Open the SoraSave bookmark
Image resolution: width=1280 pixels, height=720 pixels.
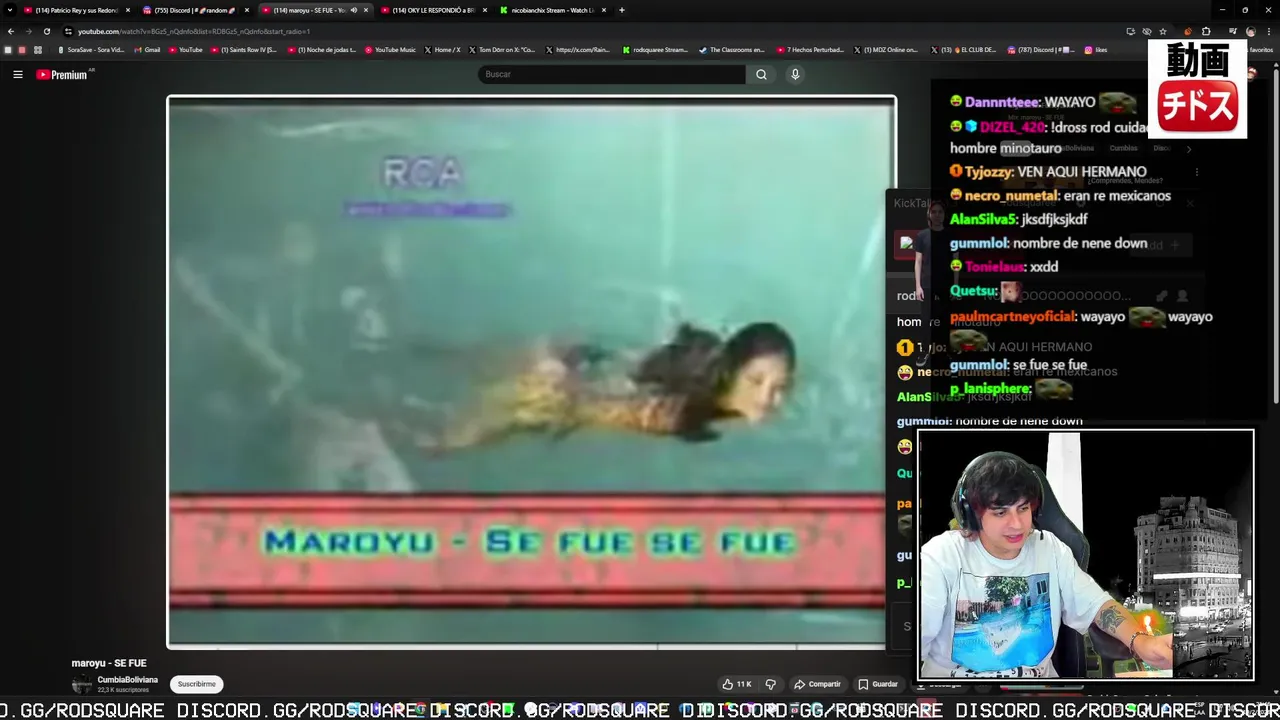(x=91, y=50)
